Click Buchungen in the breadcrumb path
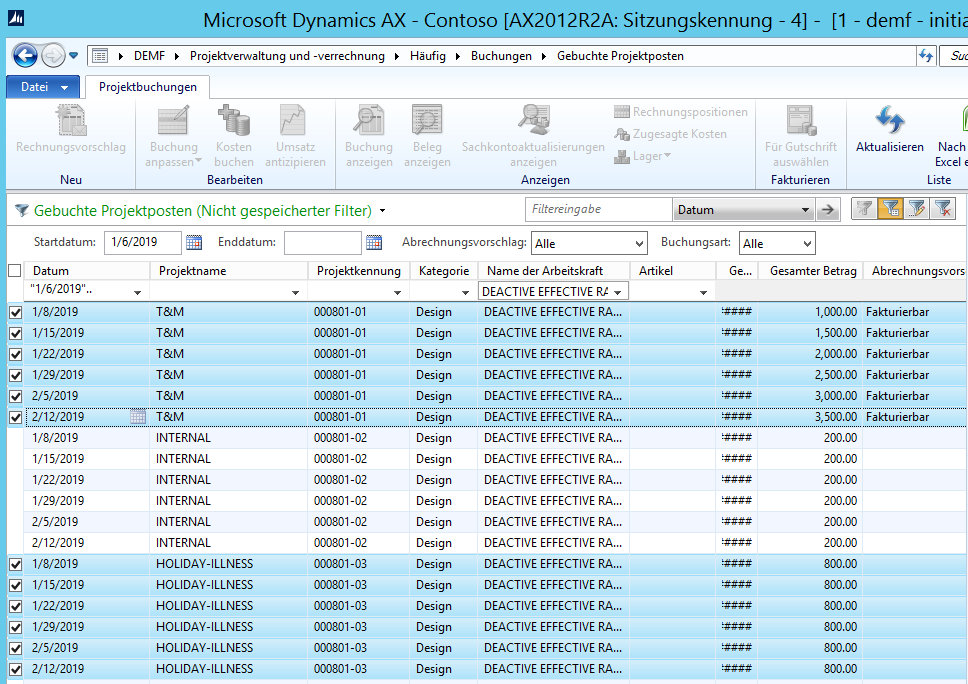Screen dimensions: 968x684 coord(501,56)
